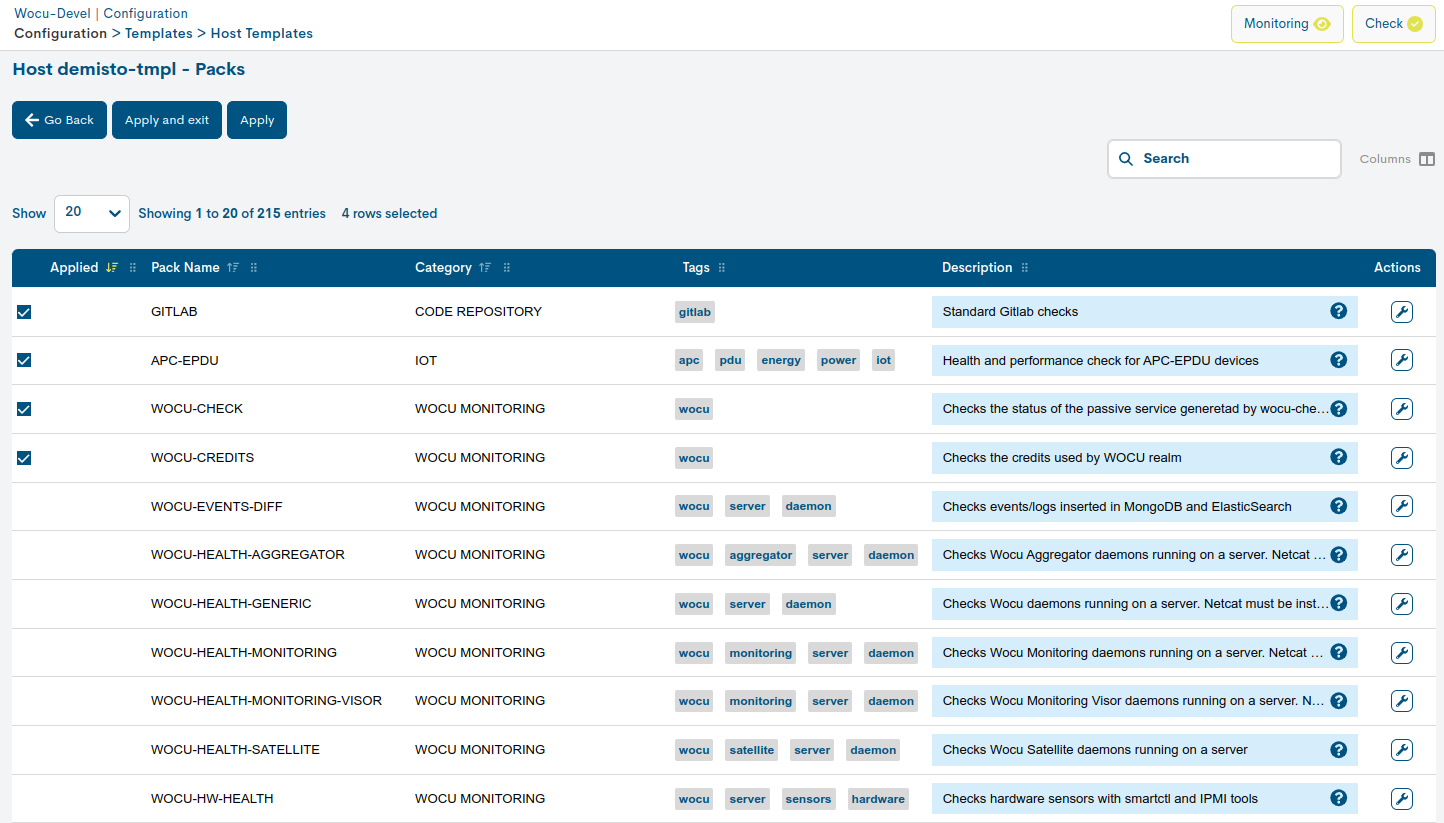The image size is (1444, 823).
Task: Click the gitlab tag
Action: point(695,312)
